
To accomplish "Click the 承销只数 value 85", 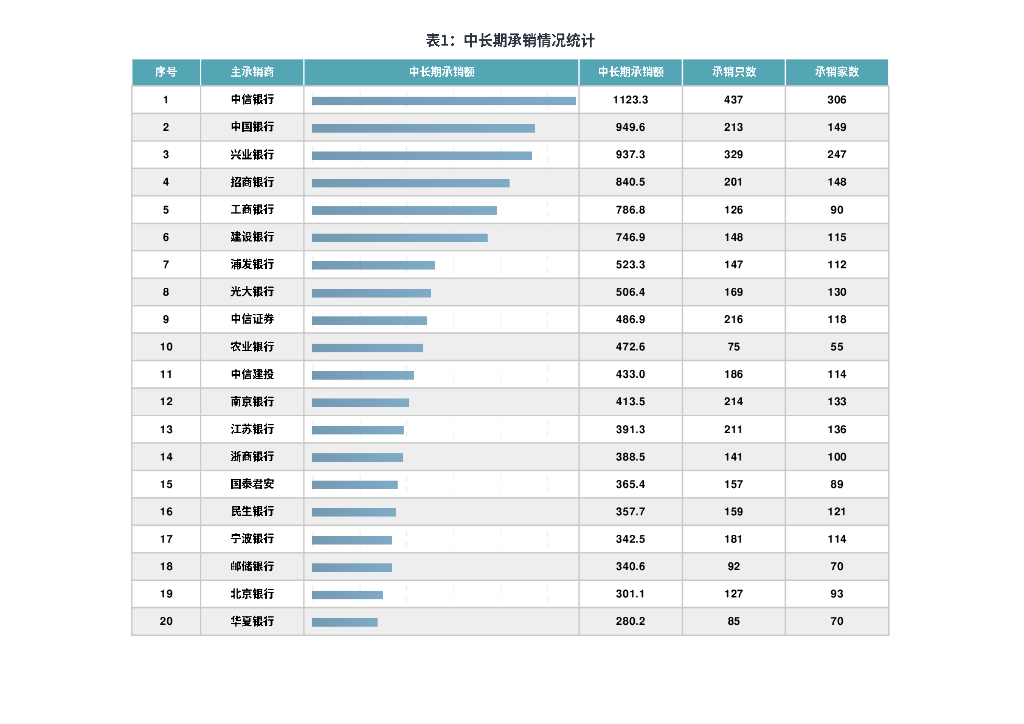I will 733,621.
